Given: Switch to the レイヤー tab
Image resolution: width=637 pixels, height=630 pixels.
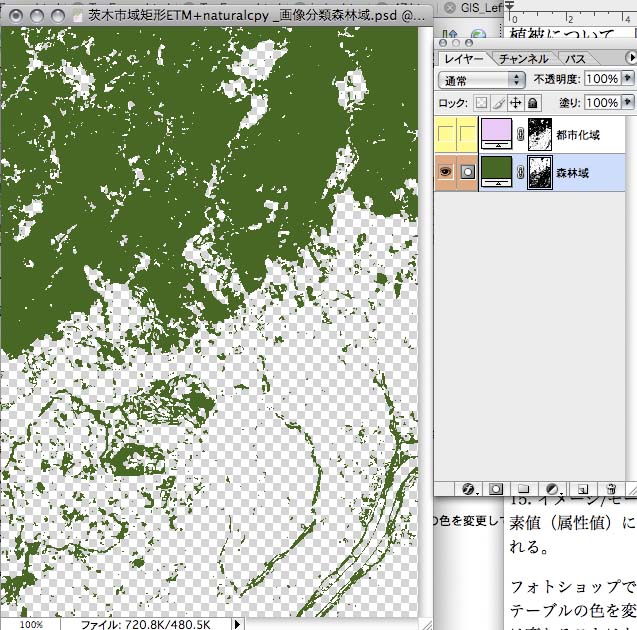Looking at the screenshot, I should pyautogui.click(x=464, y=59).
